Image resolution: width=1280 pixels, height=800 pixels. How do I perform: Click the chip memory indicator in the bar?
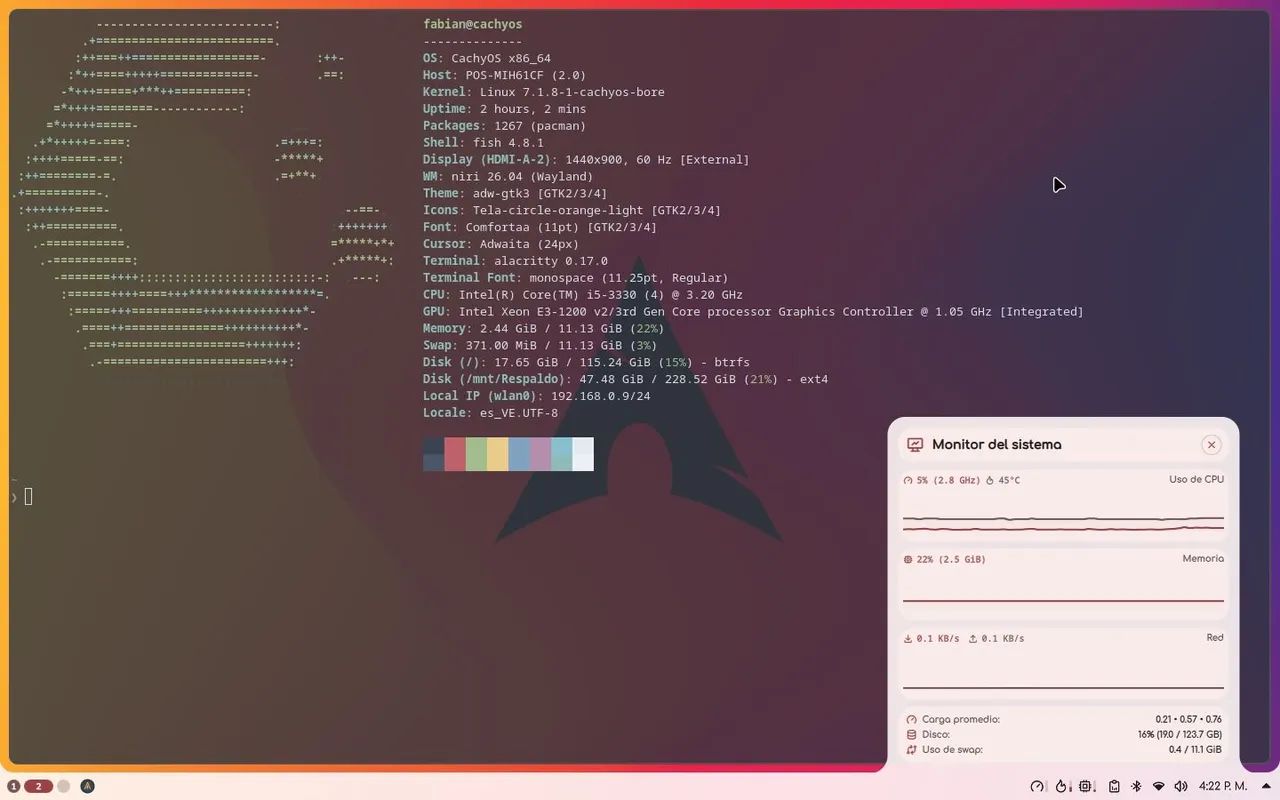[1087, 786]
